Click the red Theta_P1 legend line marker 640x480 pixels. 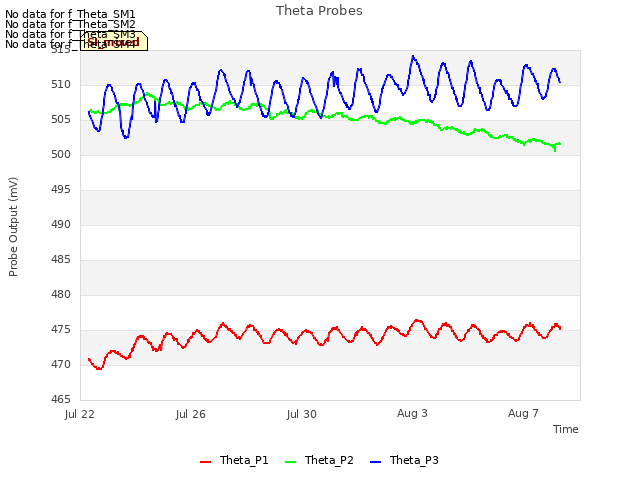[x=205, y=462]
